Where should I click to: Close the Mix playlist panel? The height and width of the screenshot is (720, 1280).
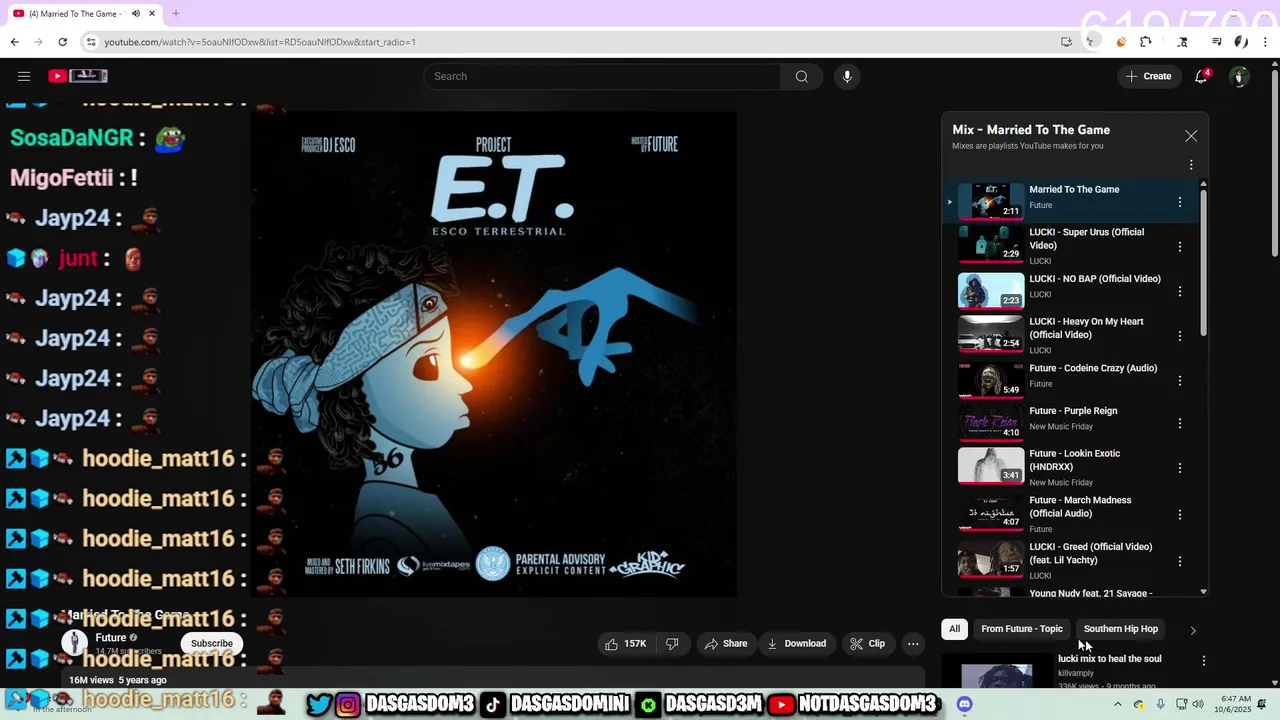pyautogui.click(x=1191, y=136)
